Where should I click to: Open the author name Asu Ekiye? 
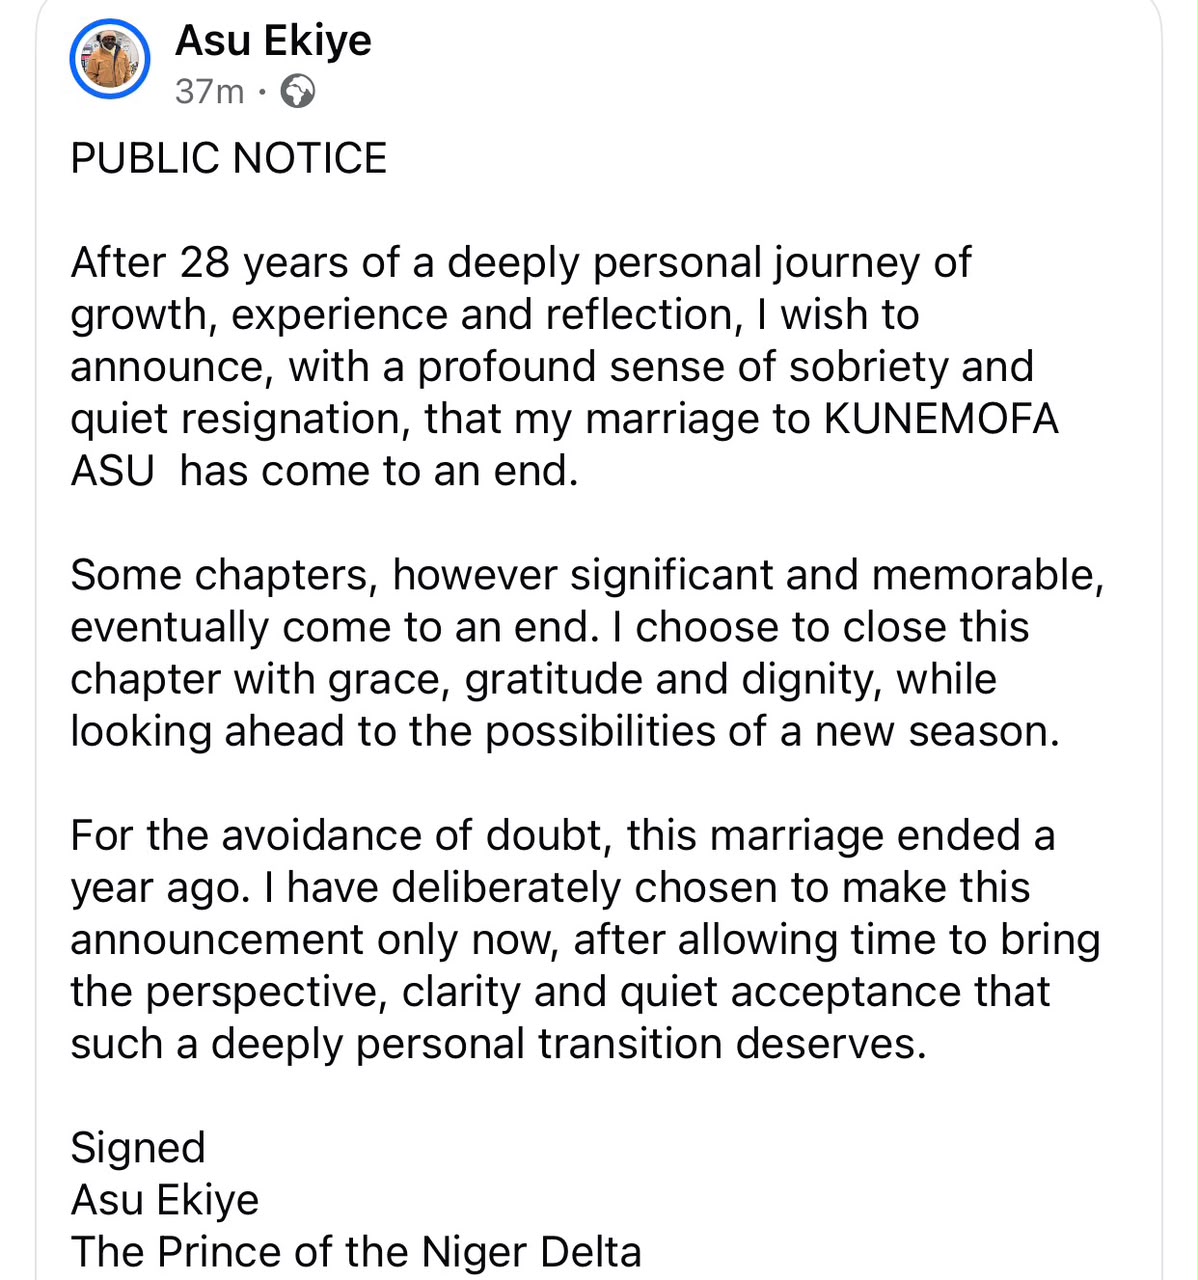pyautogui.click(x=273, y=41)
